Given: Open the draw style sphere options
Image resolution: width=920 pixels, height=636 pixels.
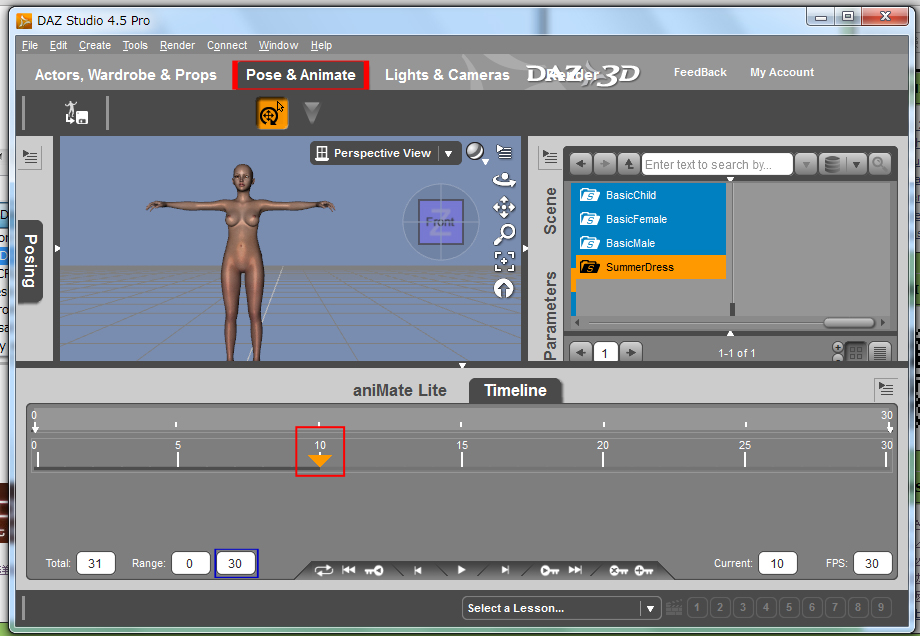Looking at the screenshot, I should pos(476,152).
